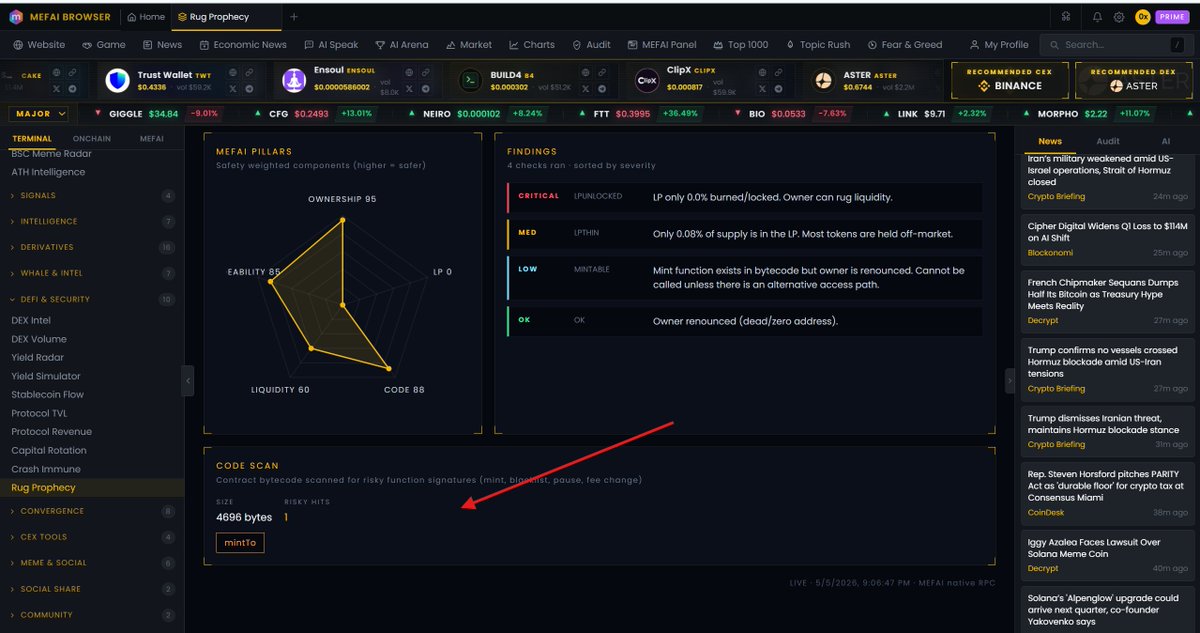Open Charts toolbar item

pos(532,45)
